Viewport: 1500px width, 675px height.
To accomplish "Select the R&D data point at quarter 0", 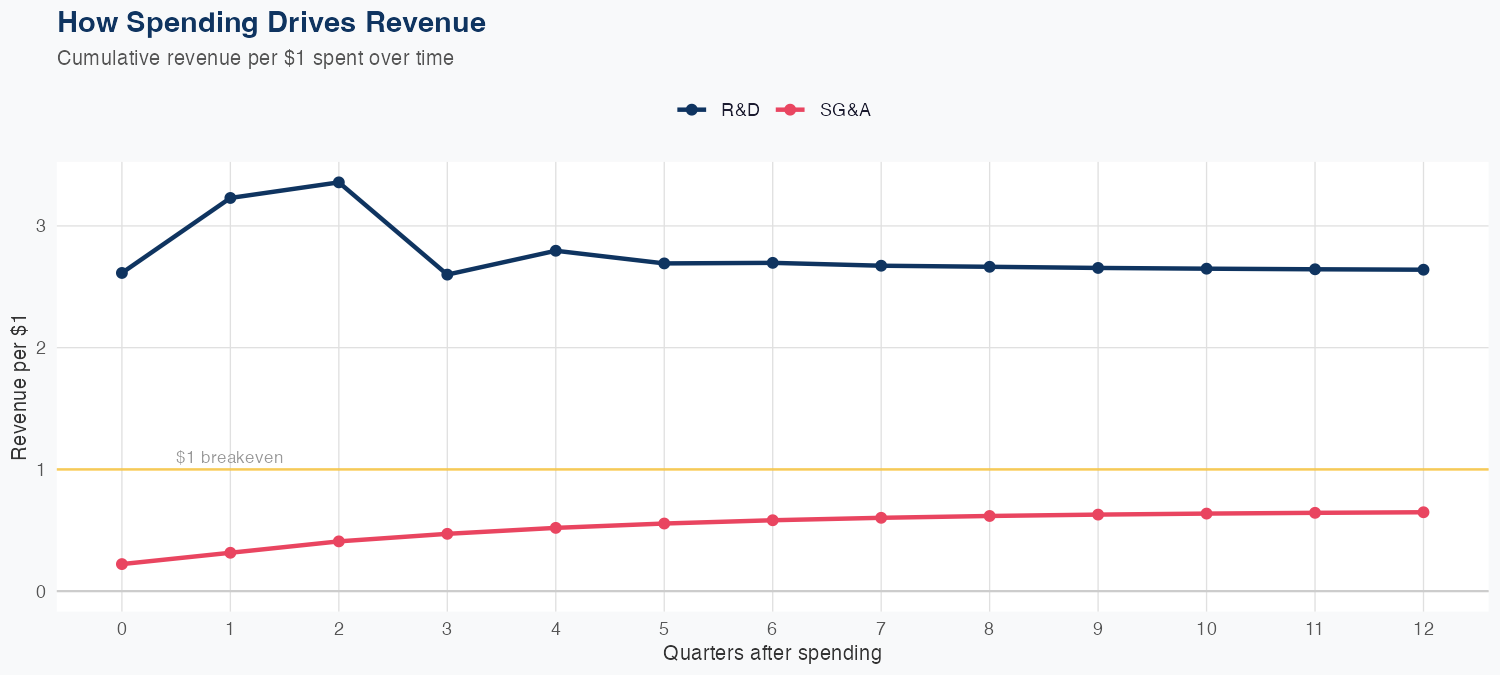I will [x=122, y=273].
